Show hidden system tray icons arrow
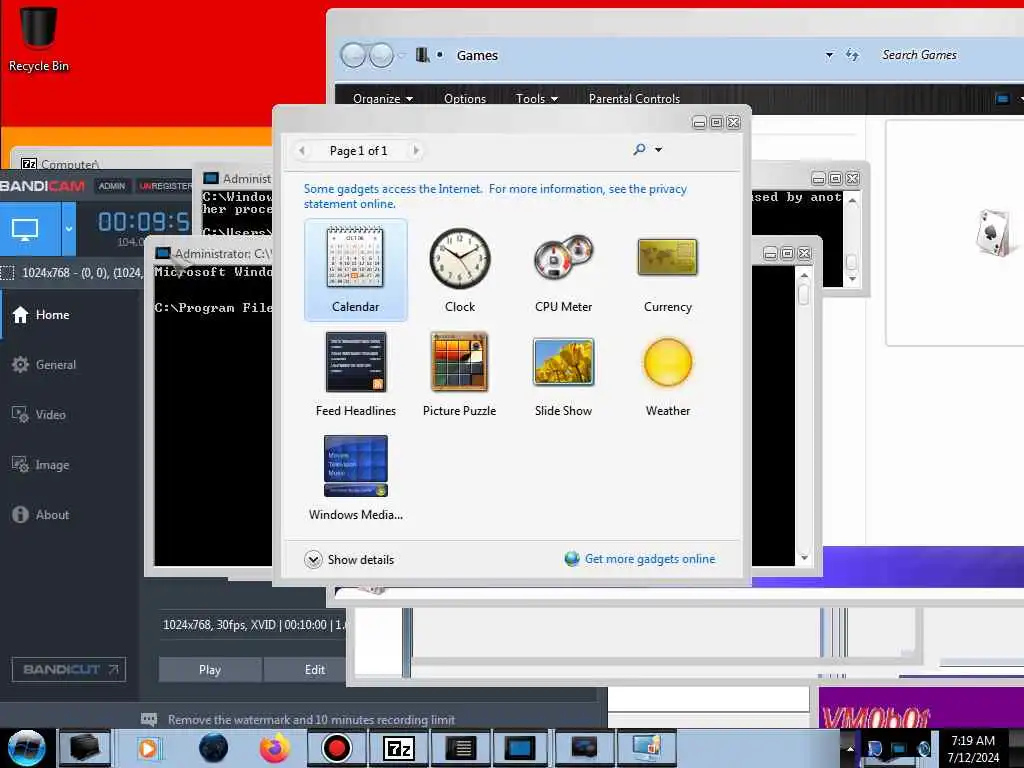The width and height of the screenshot is (1024, 768). coord(850,749)
